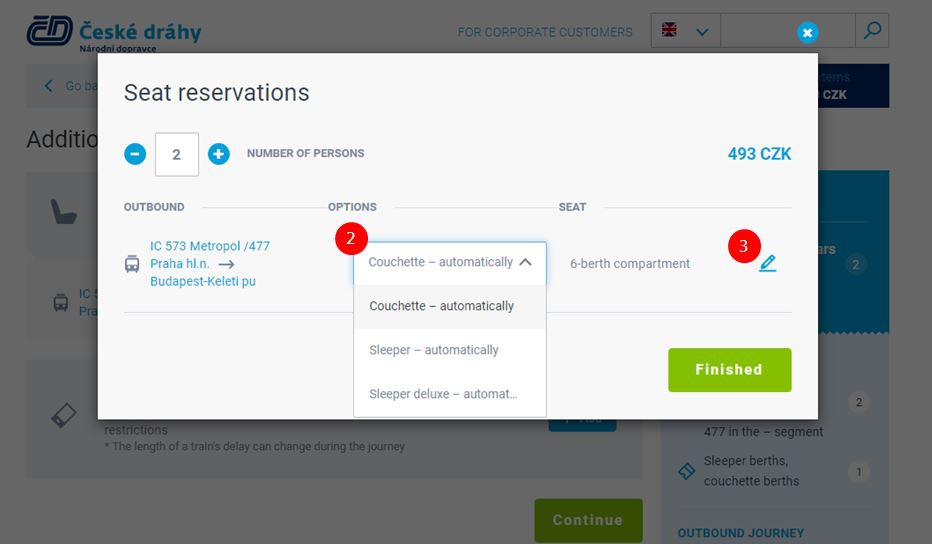Click the České dráhy logo
932x544 pixels.
(x=114, y=33)
